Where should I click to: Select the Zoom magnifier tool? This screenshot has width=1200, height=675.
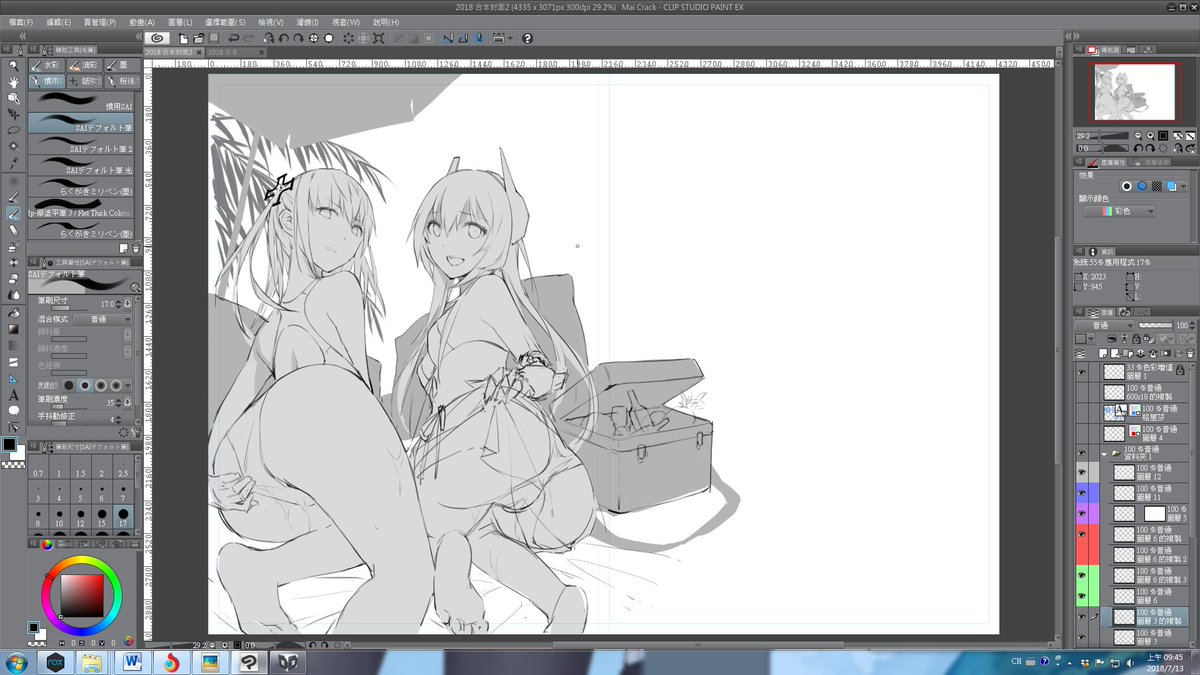coord(13,65)
